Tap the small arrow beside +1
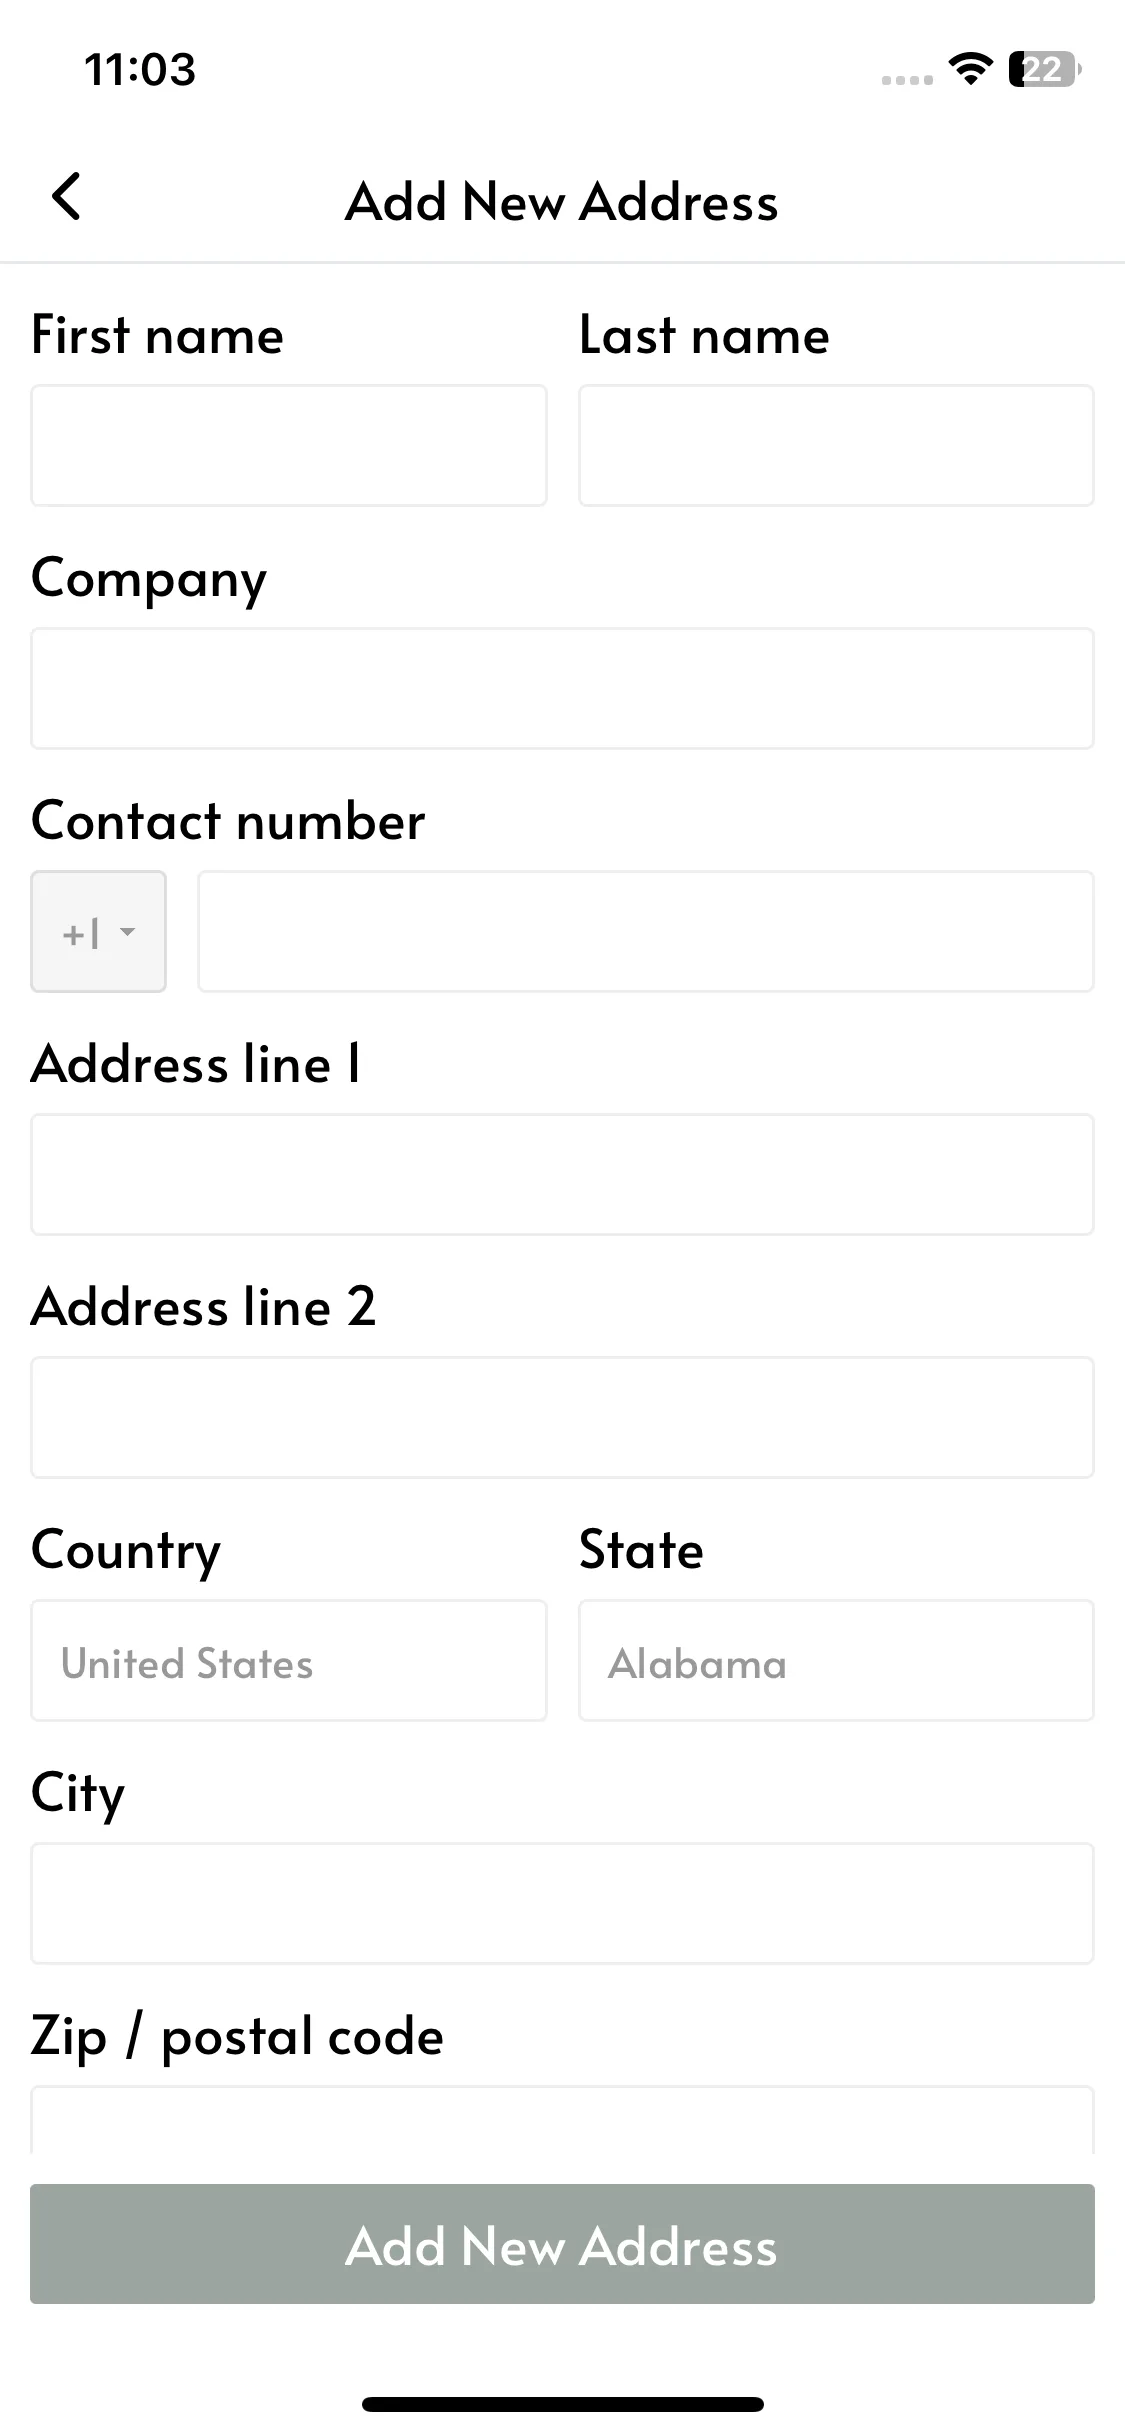 coord(127,932)
